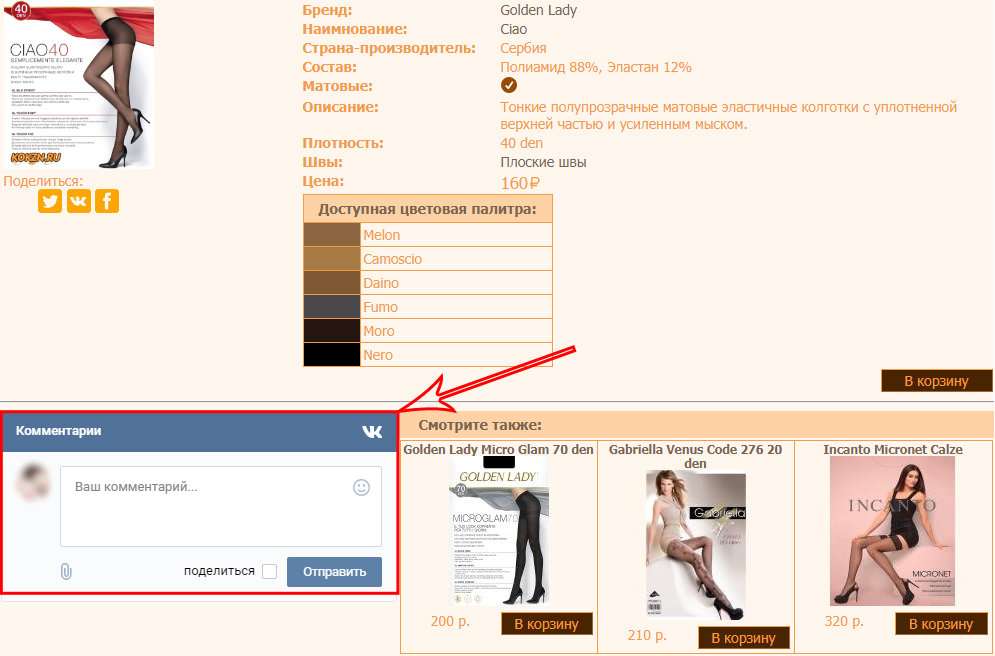The image size is (995, 656).
Task: Select the Camoscio color swatch
Action: [332, 259]
